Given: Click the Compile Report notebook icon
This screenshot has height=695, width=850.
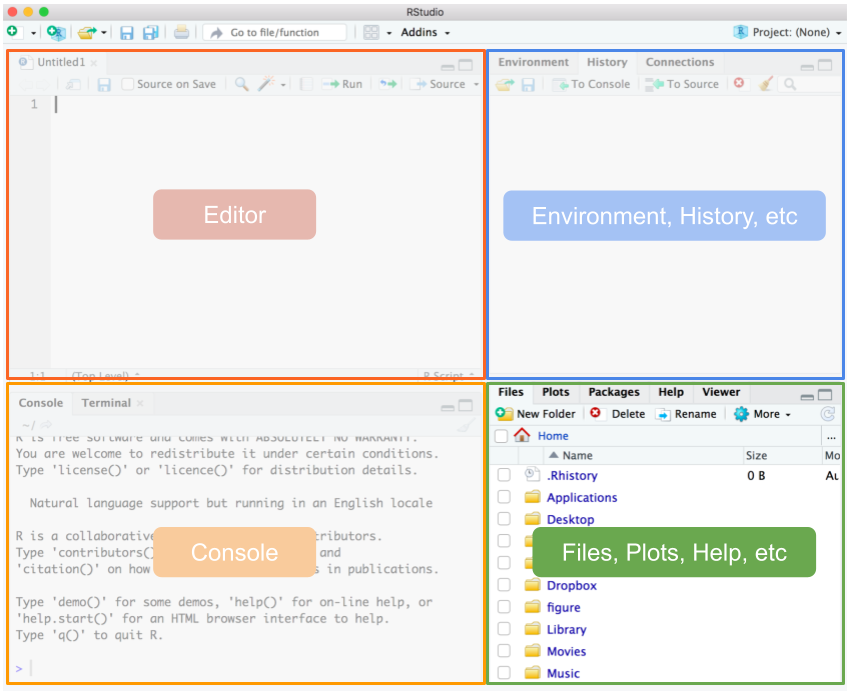Looking at the screenshot, I should coord(306,84).
